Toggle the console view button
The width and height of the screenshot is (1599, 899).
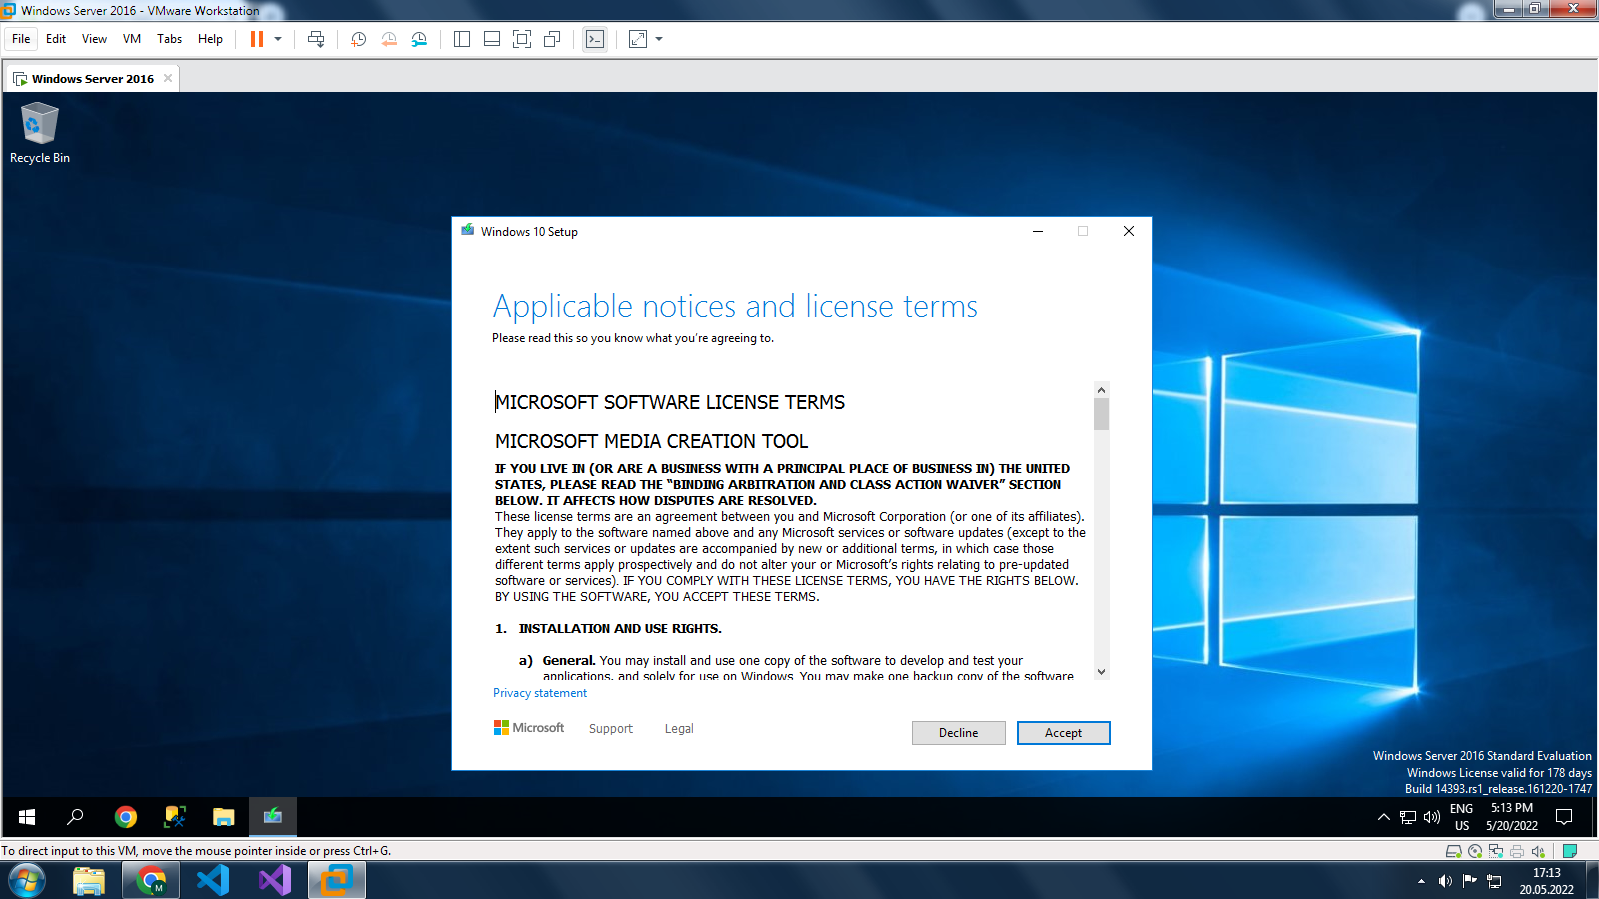(x=595, y=39)
